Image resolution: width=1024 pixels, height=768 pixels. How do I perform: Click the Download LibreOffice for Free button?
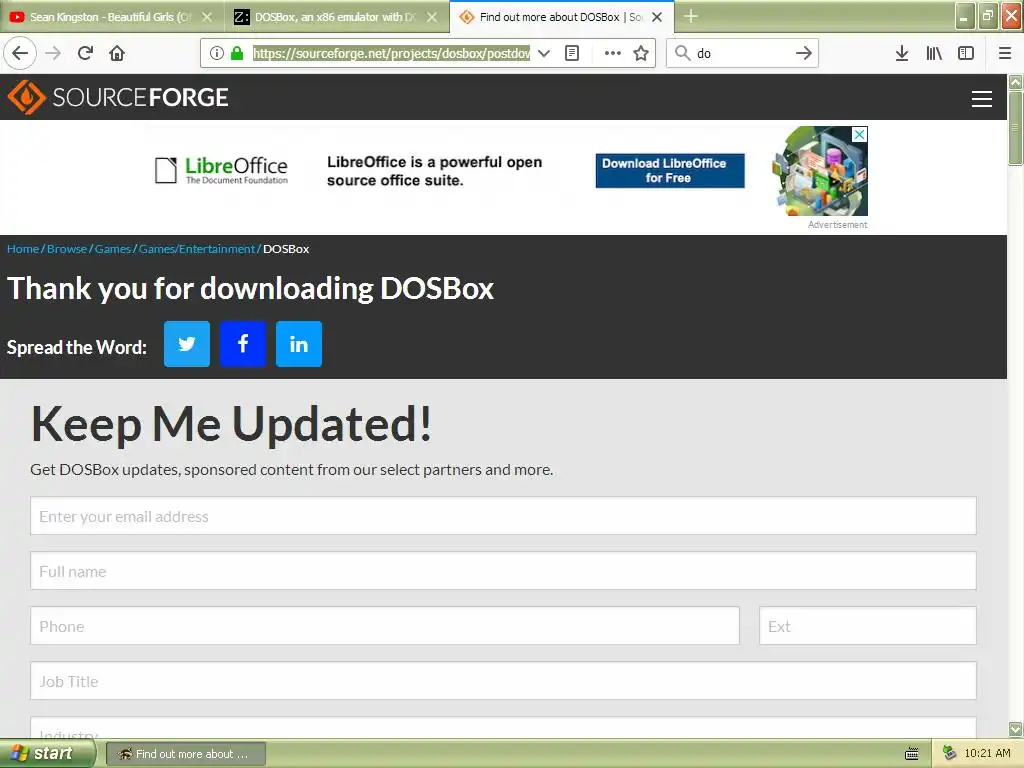[670, 170]
